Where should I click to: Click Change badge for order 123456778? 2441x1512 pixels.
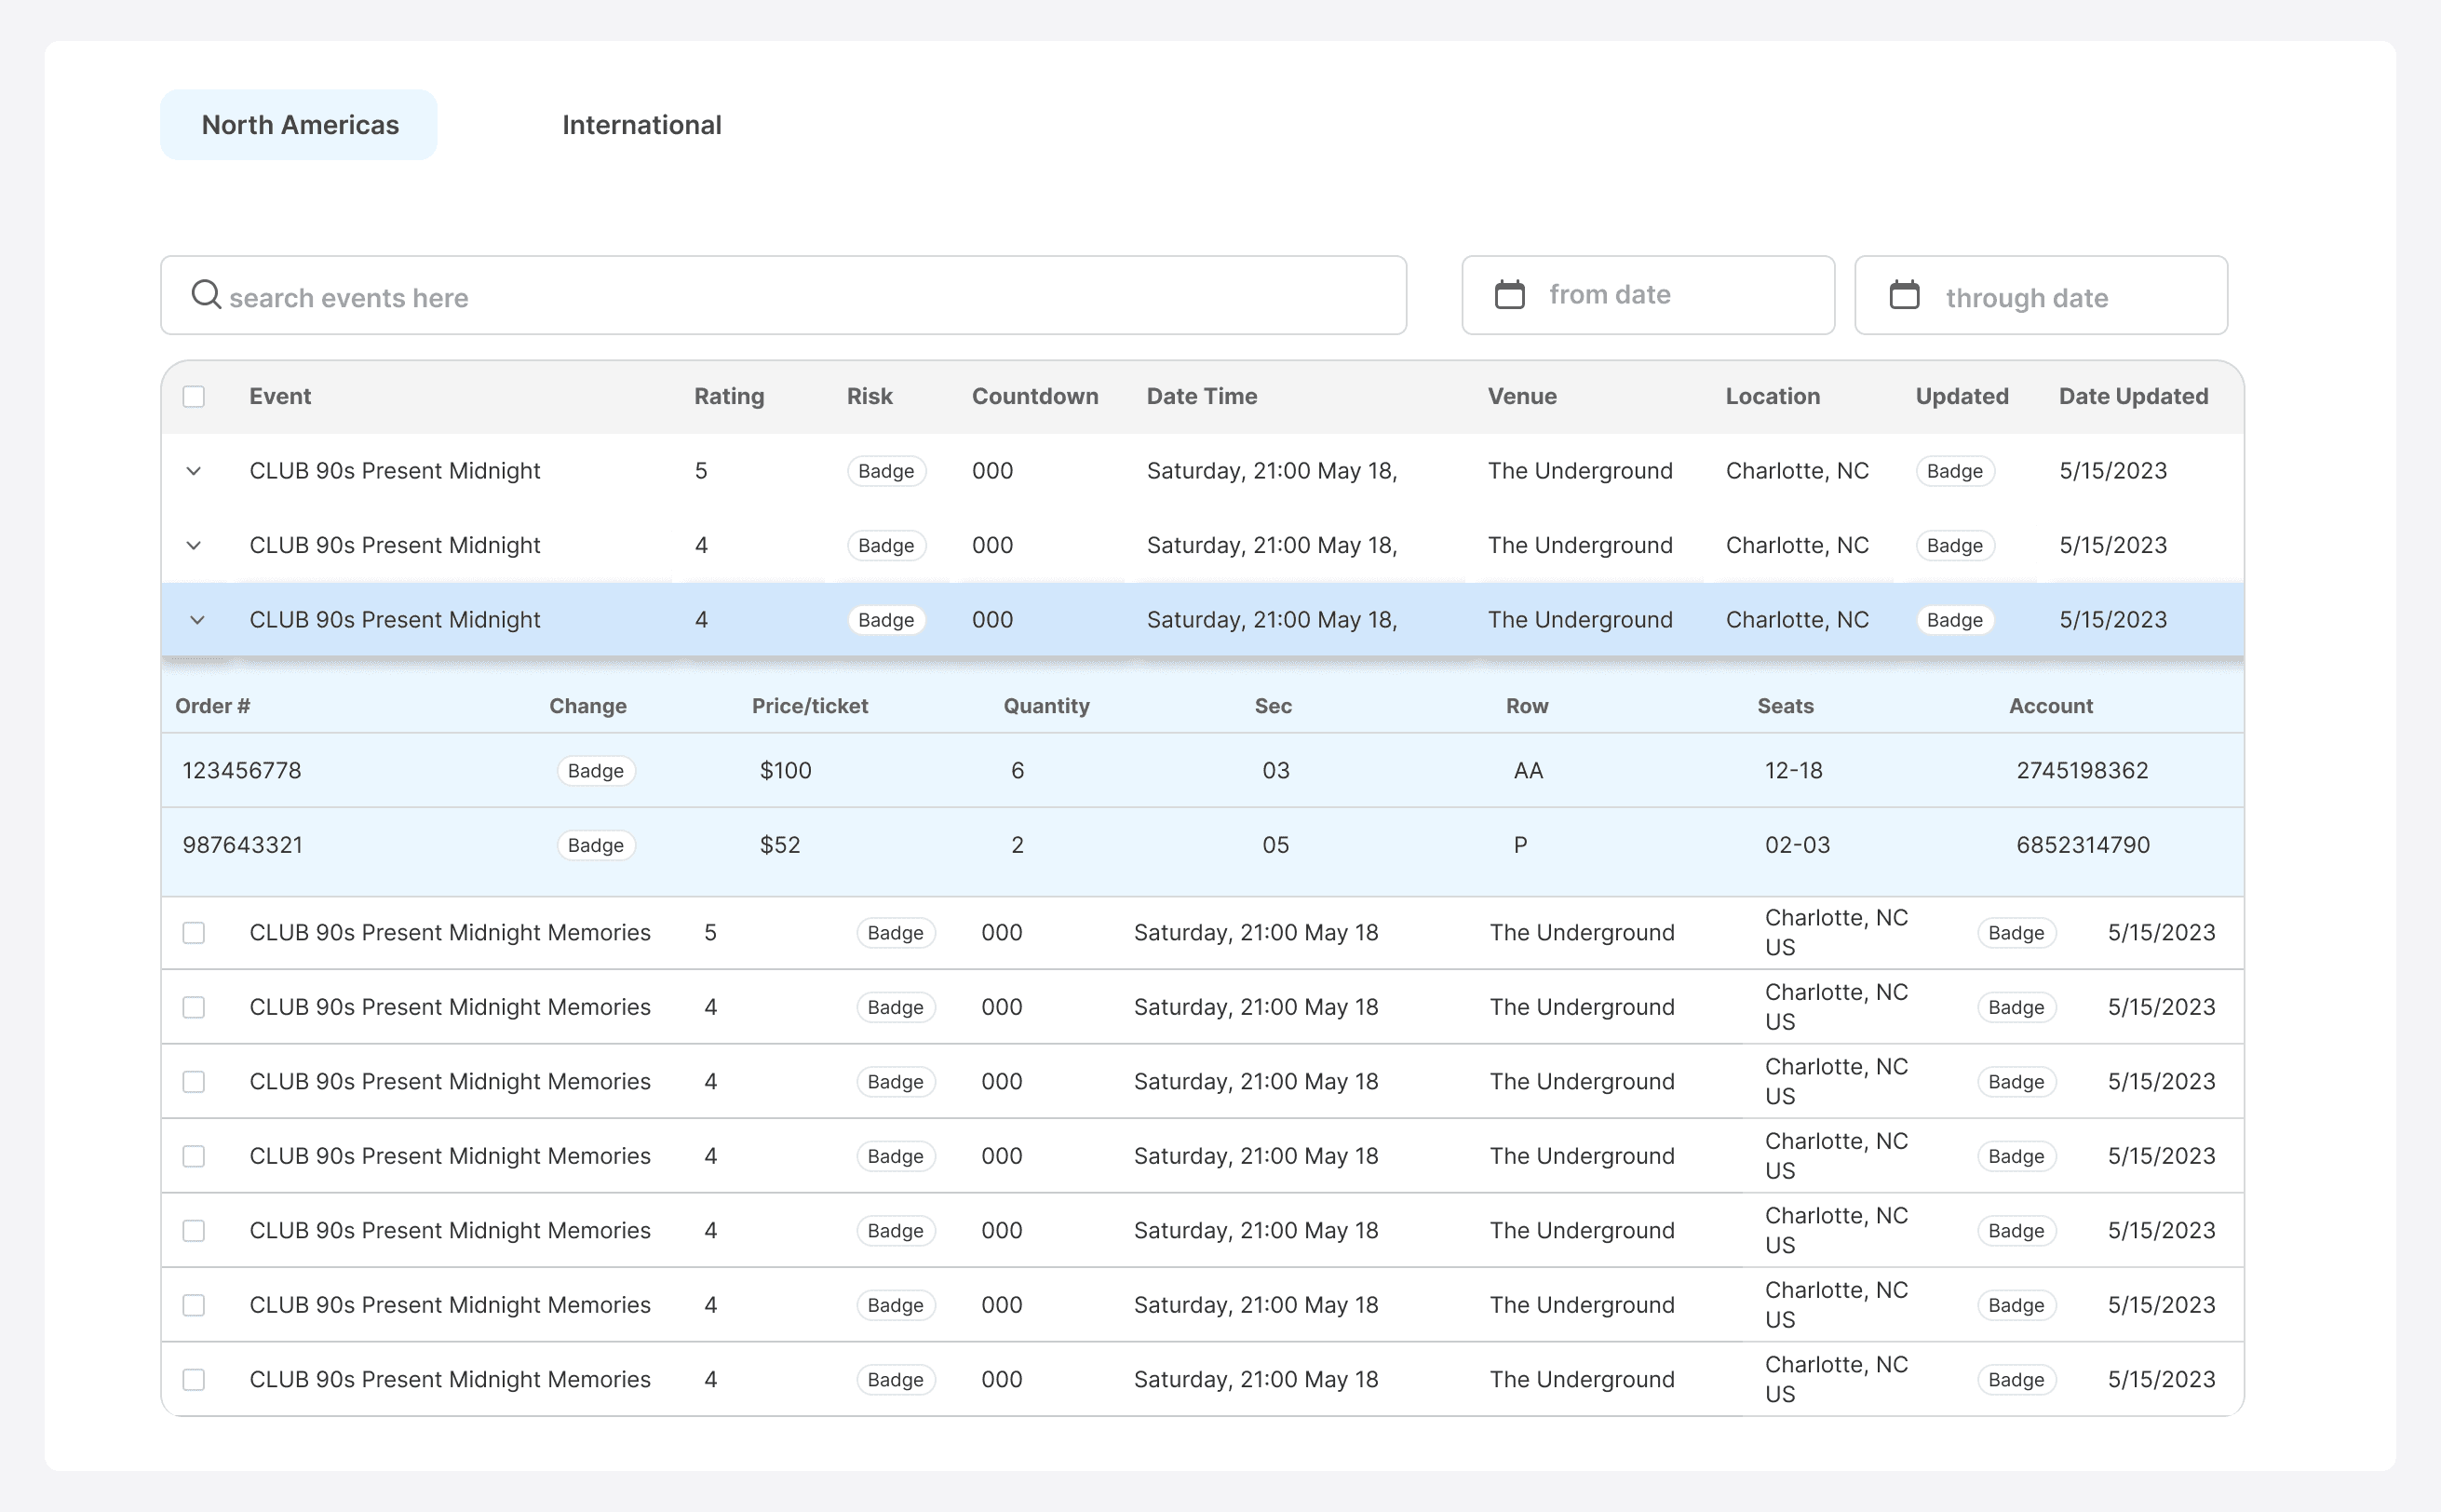point(595,771)
